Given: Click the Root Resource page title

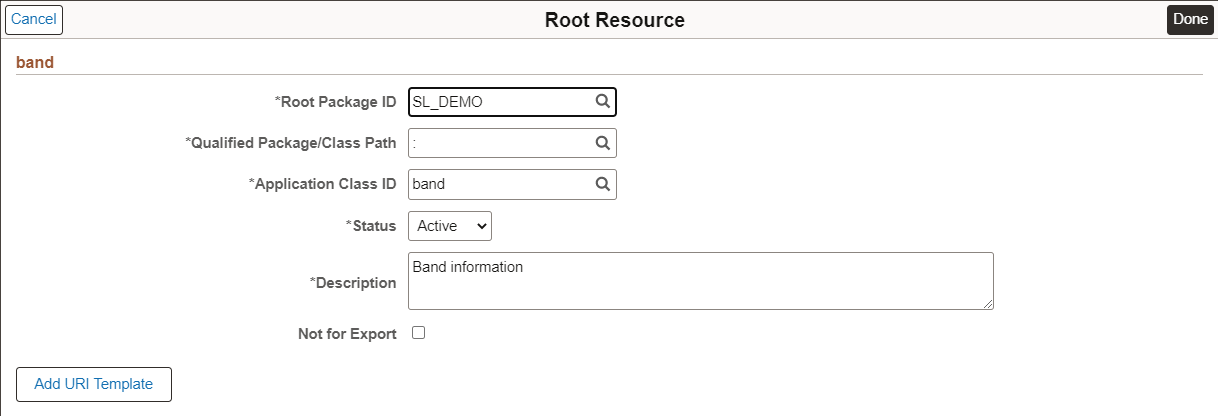Looking at the screenshot, I should pyautogui.click(x=614, y=20).
